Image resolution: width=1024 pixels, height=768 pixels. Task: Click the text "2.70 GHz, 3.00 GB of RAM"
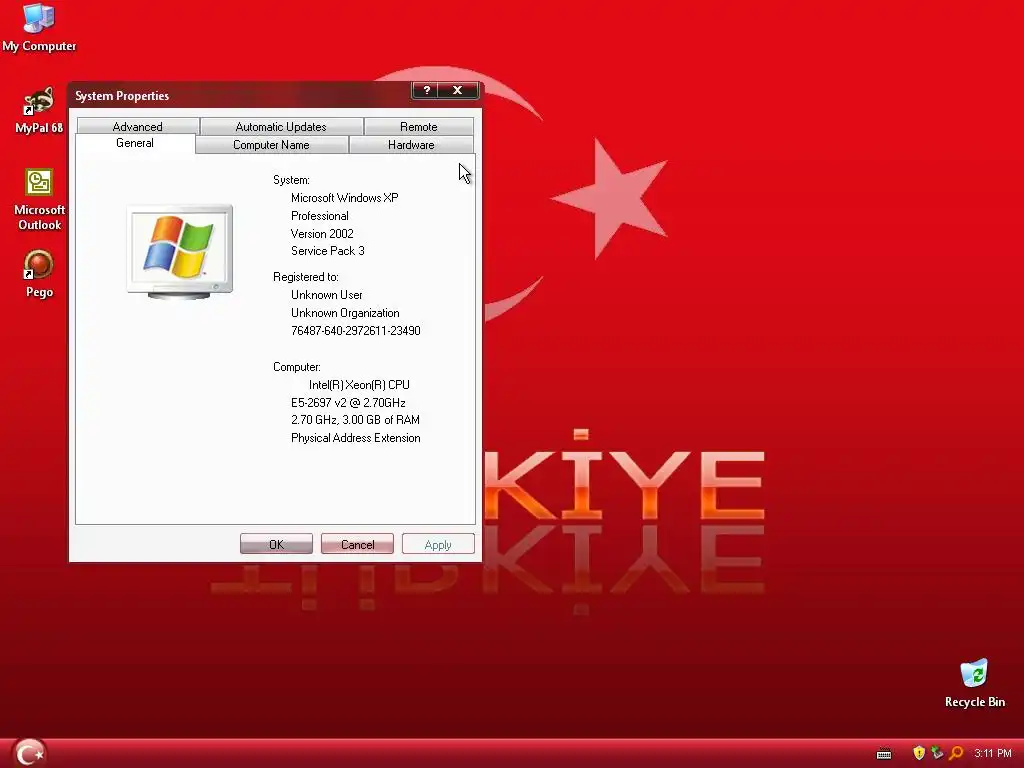[x=355, y=420]
